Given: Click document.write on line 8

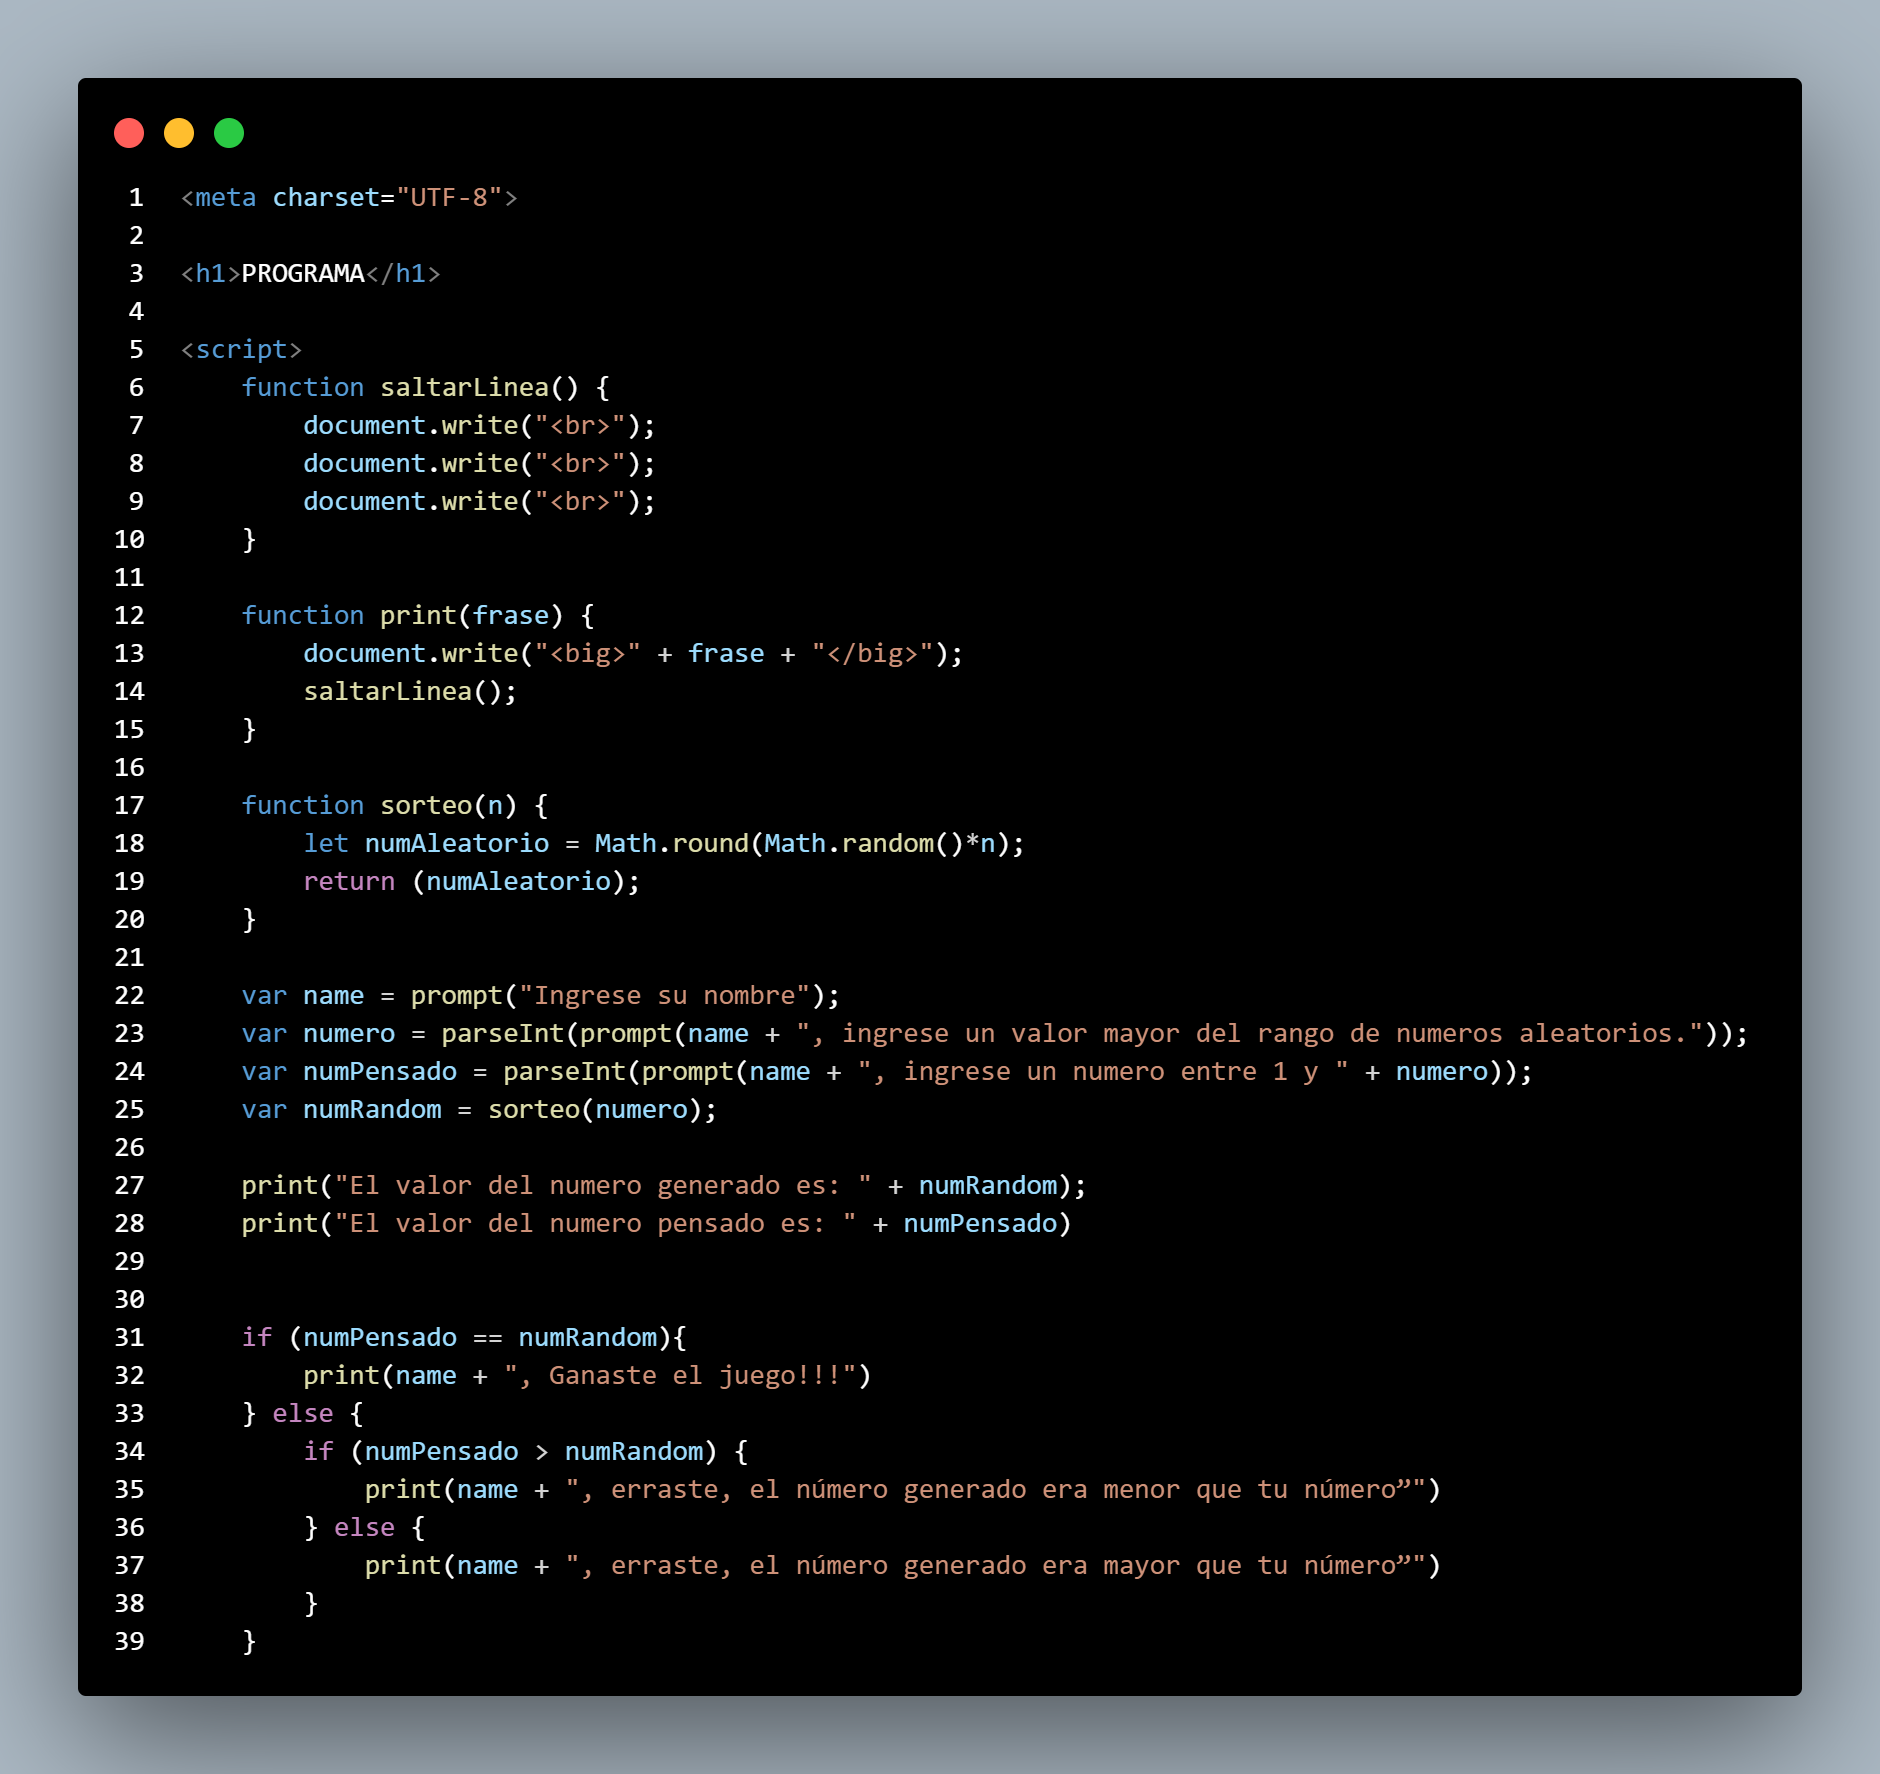Looking at the screenshot, I should coord(411,464).
